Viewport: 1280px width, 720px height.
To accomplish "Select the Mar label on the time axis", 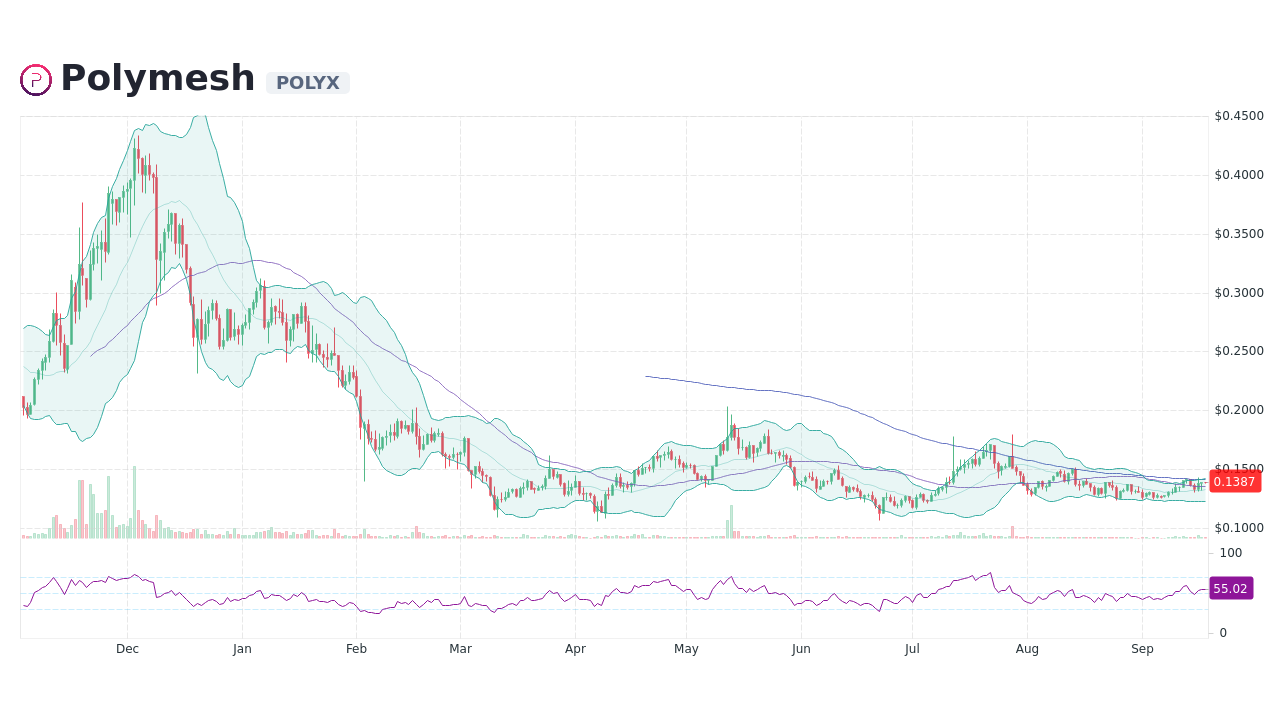I will point(460,648).
